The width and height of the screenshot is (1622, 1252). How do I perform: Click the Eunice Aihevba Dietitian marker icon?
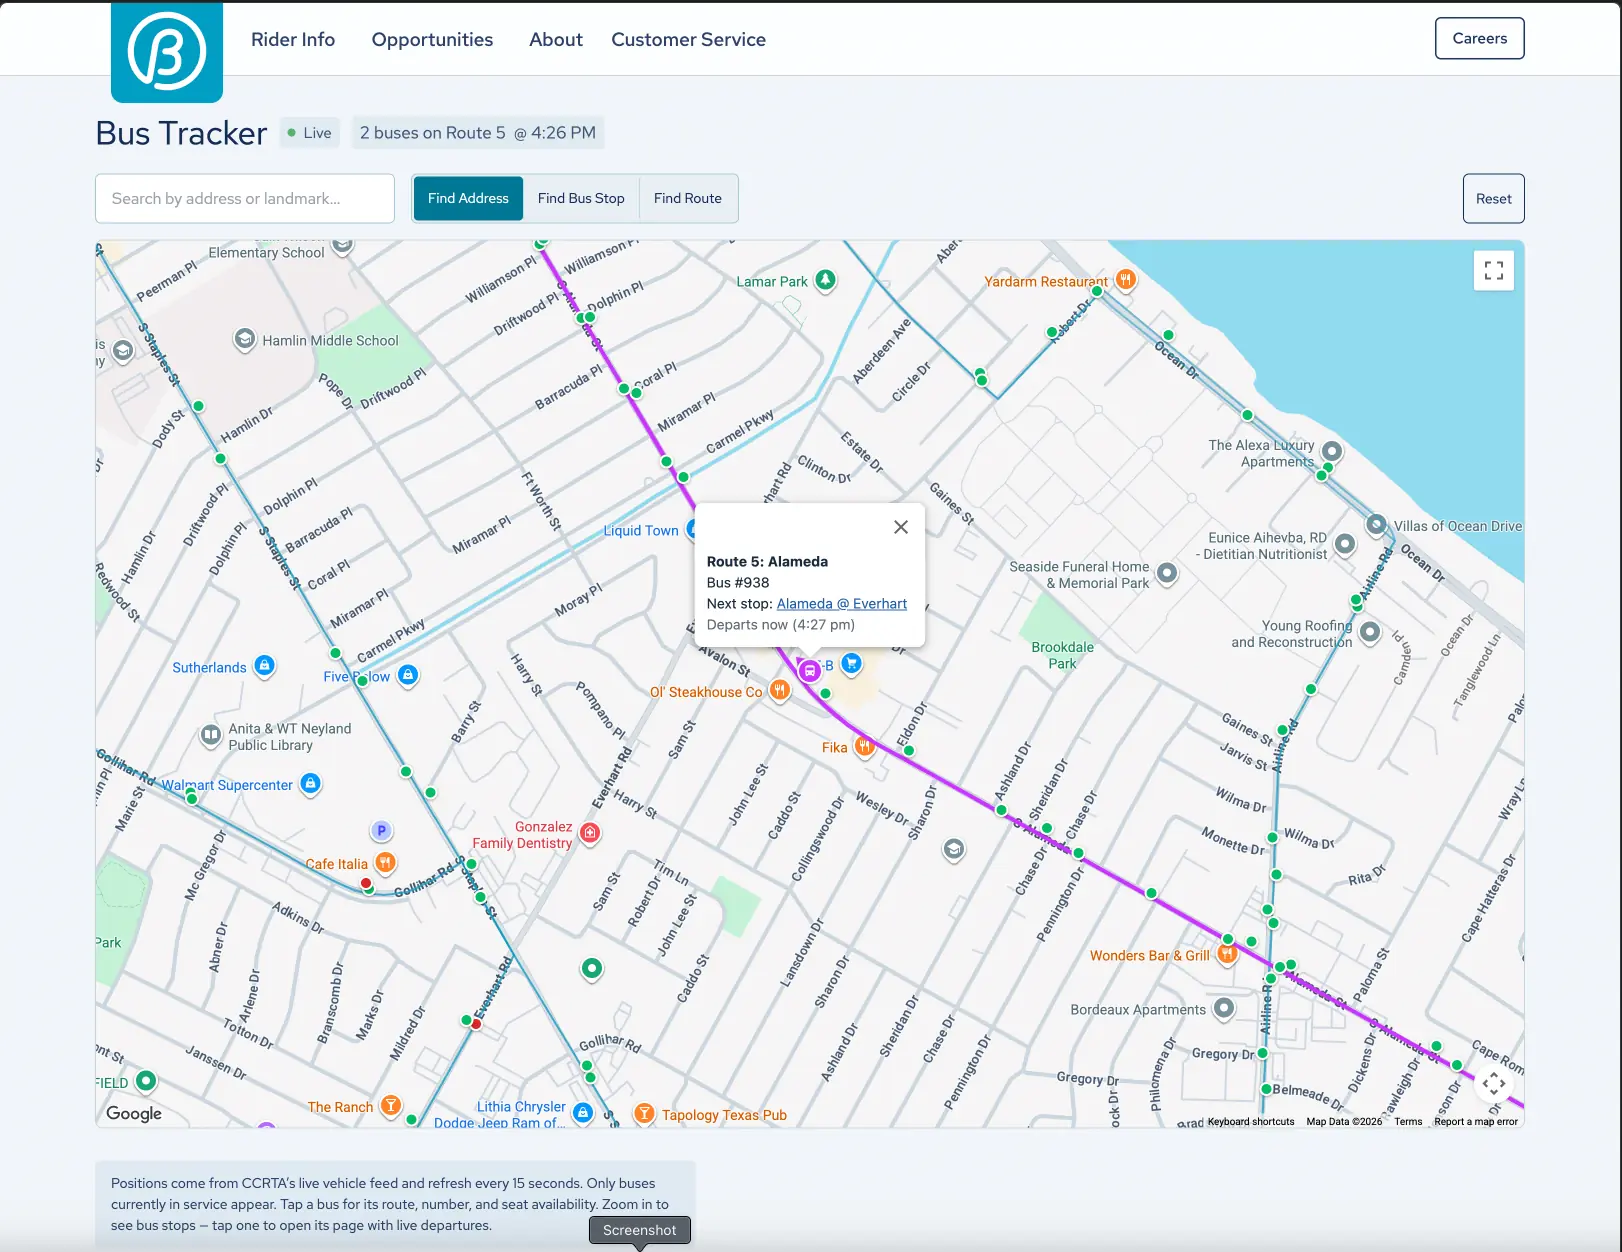click(x=1346, y=544)
